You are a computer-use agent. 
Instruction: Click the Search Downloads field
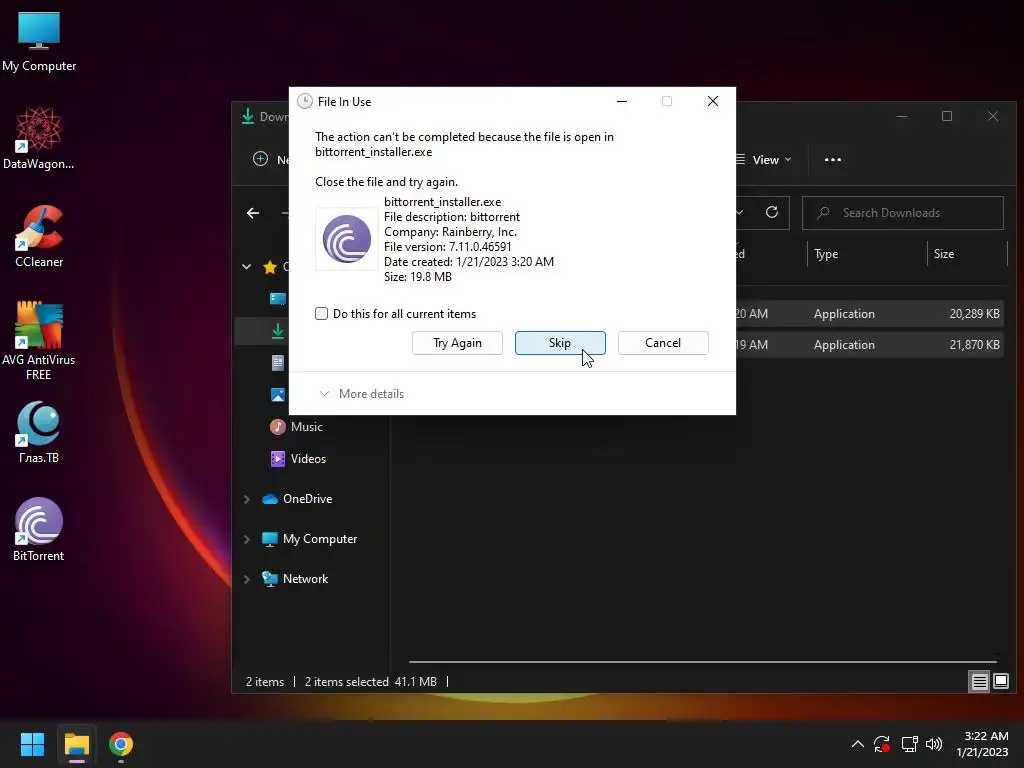(x=903, y=213)
